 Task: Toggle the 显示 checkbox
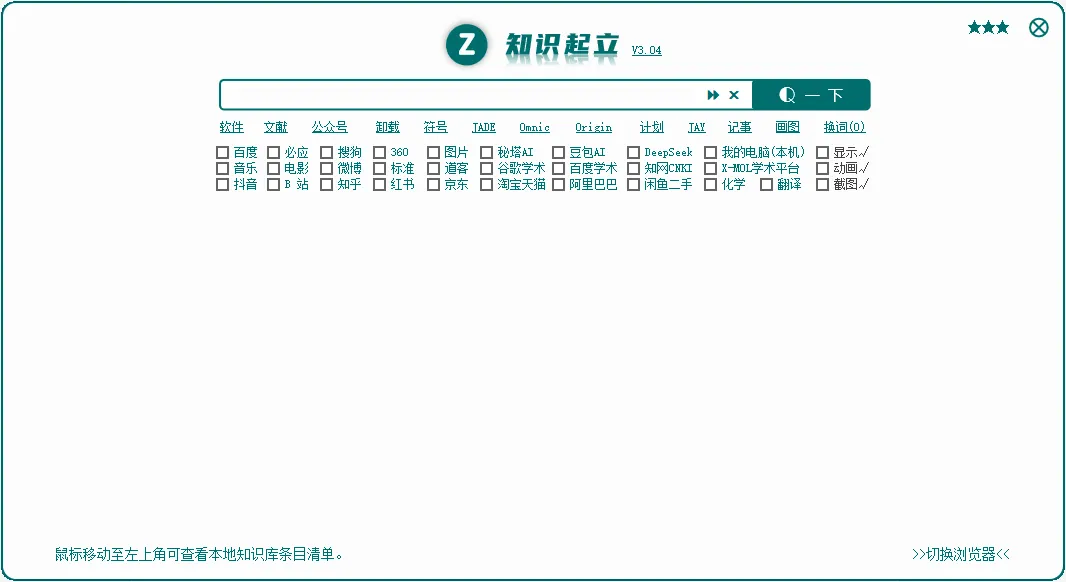(822, 152)
